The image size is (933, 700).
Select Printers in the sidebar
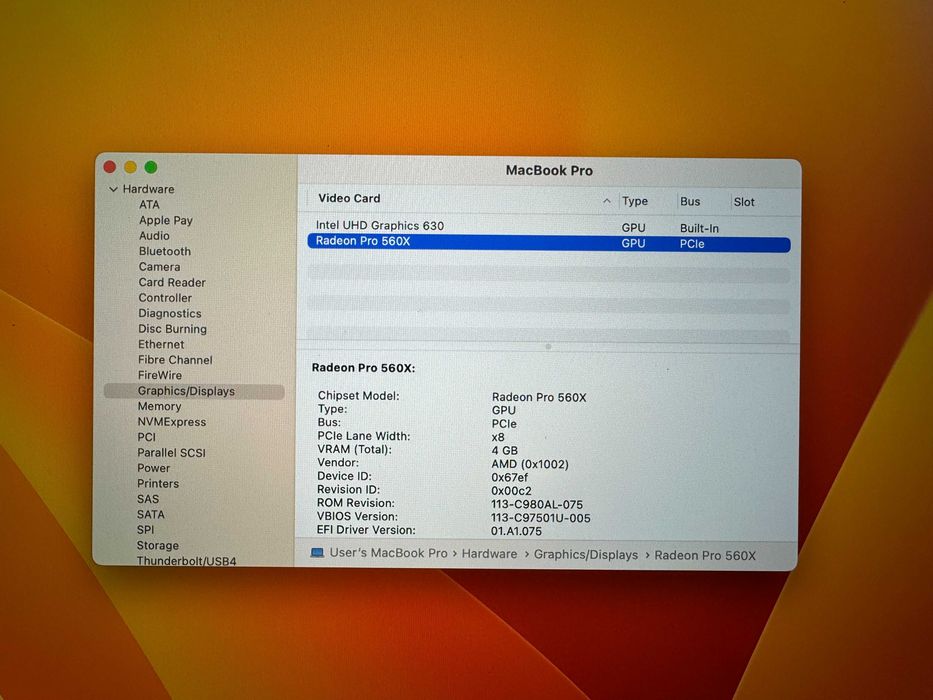(x=158, y=483)
